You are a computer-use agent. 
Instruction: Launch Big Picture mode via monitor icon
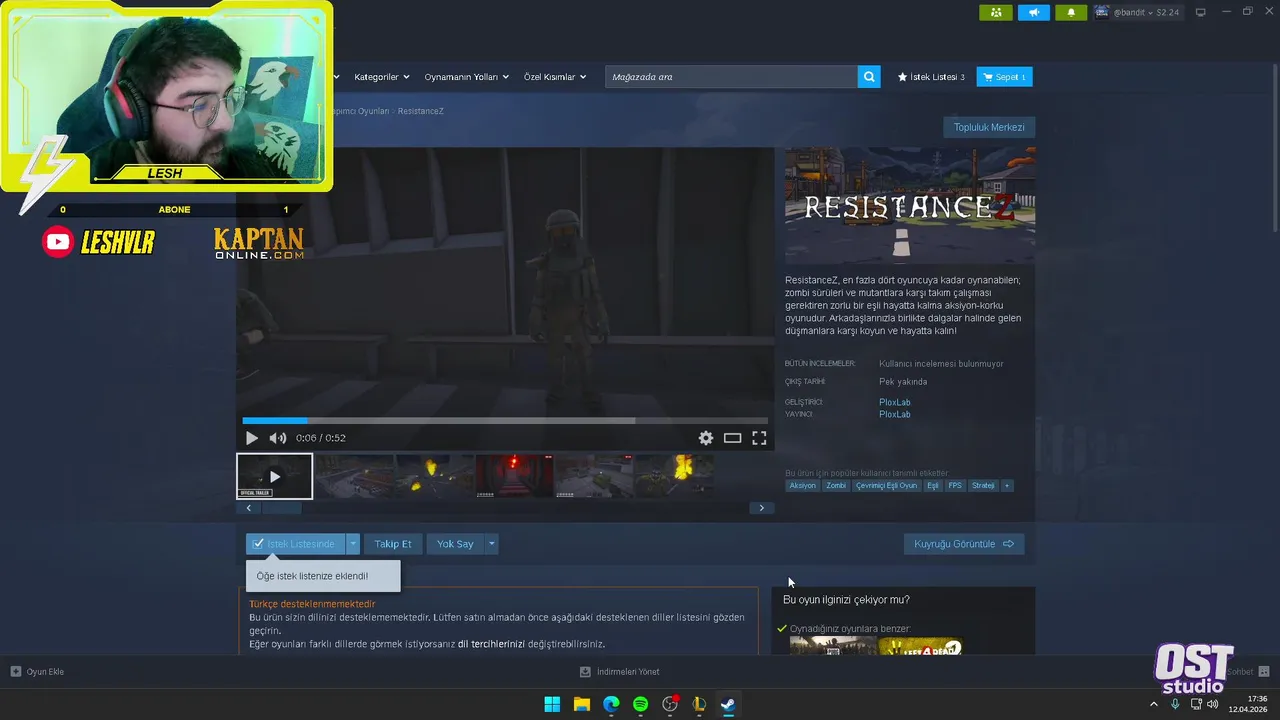pyautogui.click(x=1201, y=12)
